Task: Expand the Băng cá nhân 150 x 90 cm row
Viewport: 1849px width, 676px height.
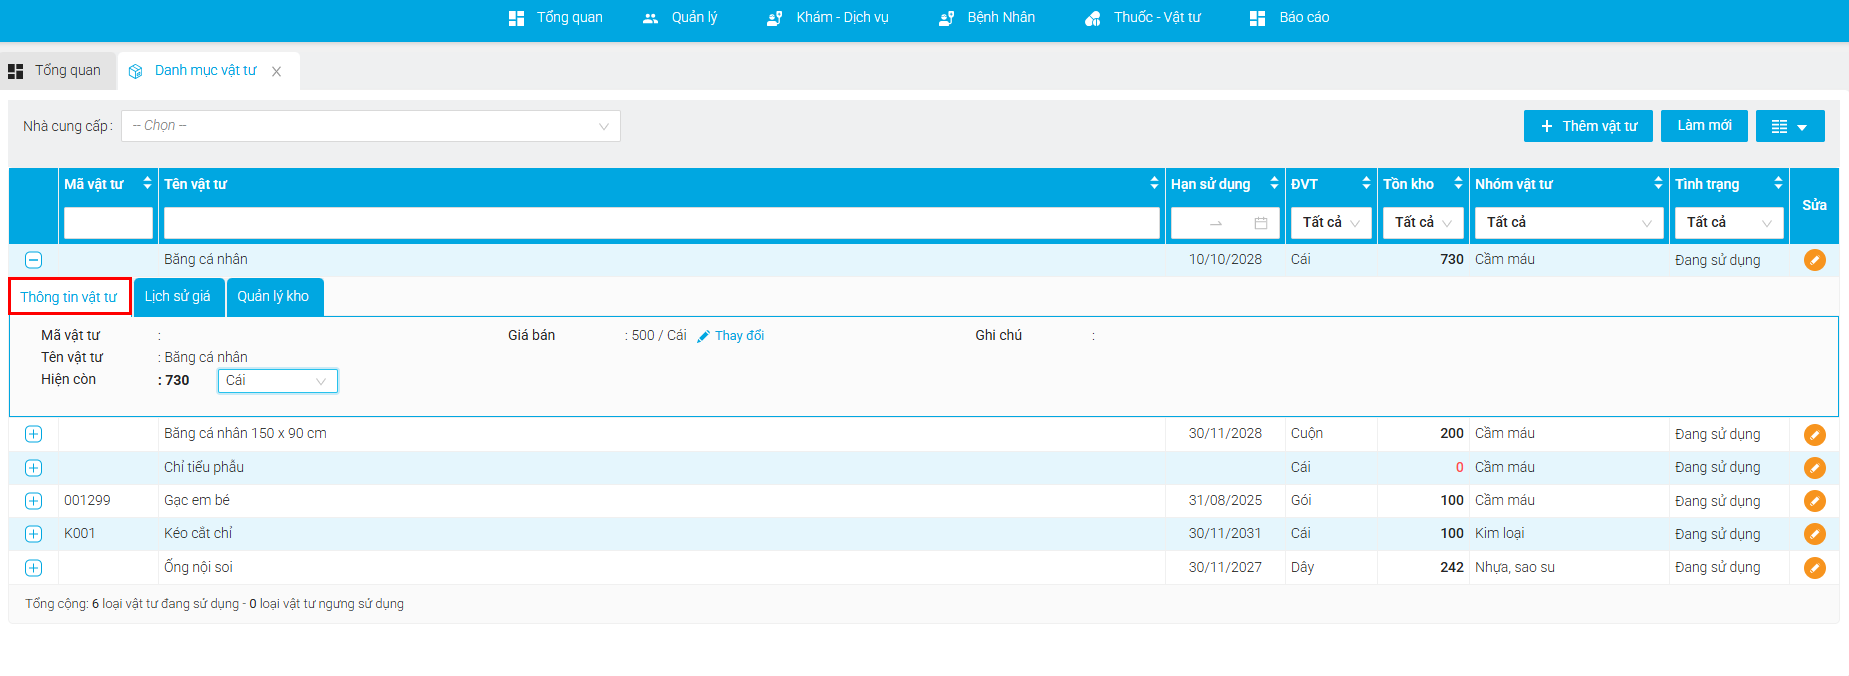Action: (x=33, y=434)
